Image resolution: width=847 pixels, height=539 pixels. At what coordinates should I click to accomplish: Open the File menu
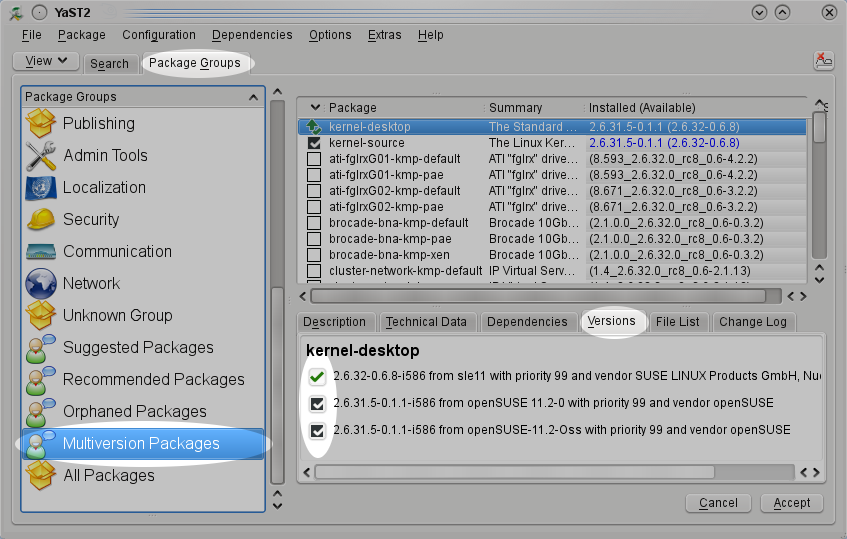31,35
